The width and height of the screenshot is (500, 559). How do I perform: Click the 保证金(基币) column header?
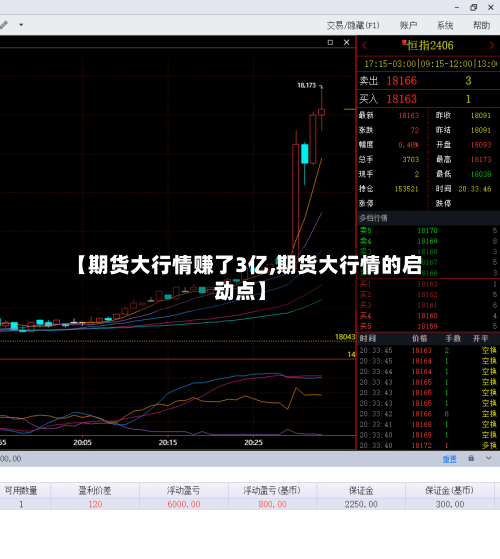coord(449,491)
